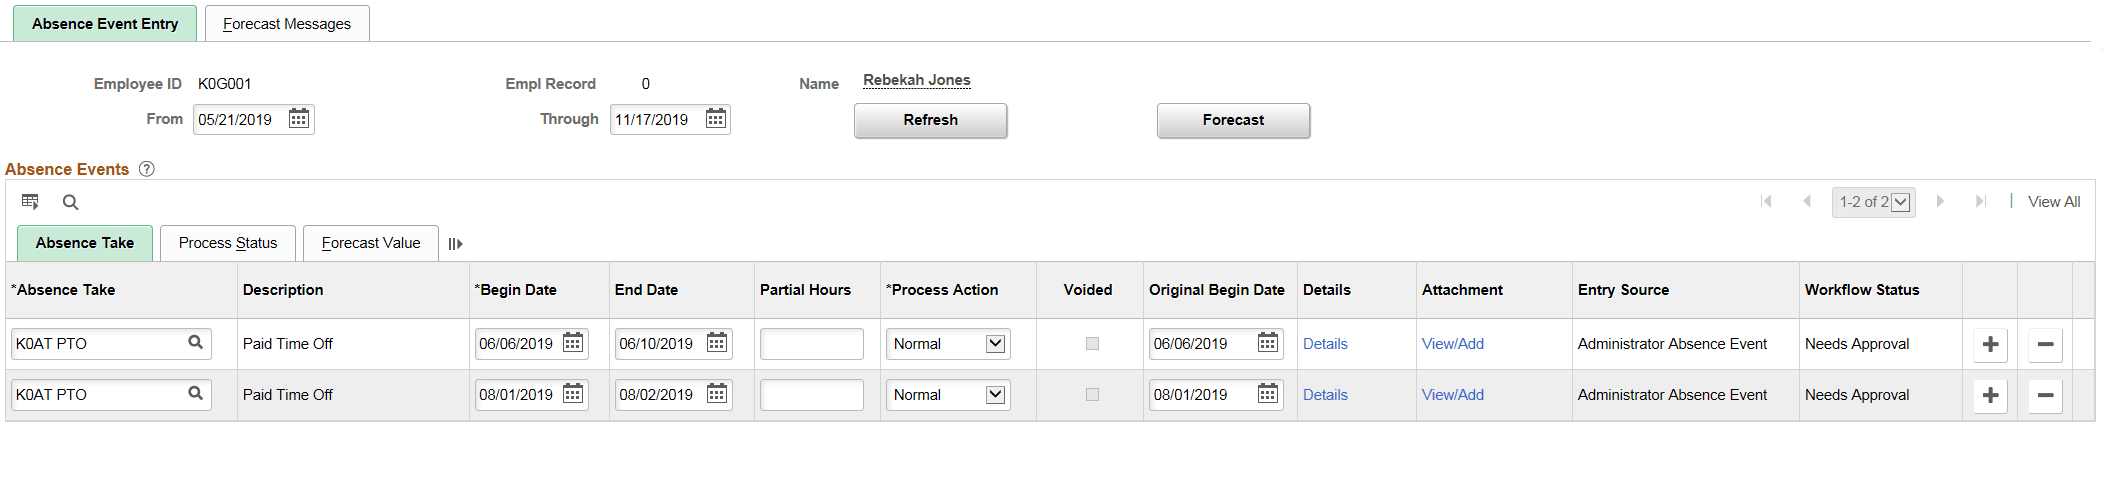The width and height of the screenshot is (2108, 496).
Task: Click the grid Find magnifier icon
Action: [70, 202]
